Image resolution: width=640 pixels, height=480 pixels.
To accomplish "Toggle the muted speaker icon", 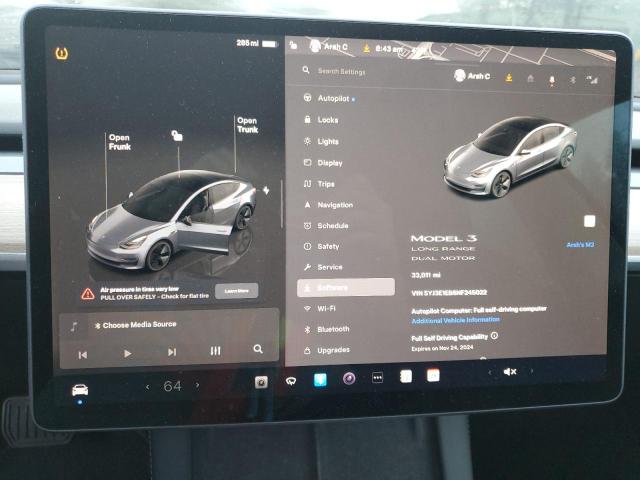I will coord(510,371).
